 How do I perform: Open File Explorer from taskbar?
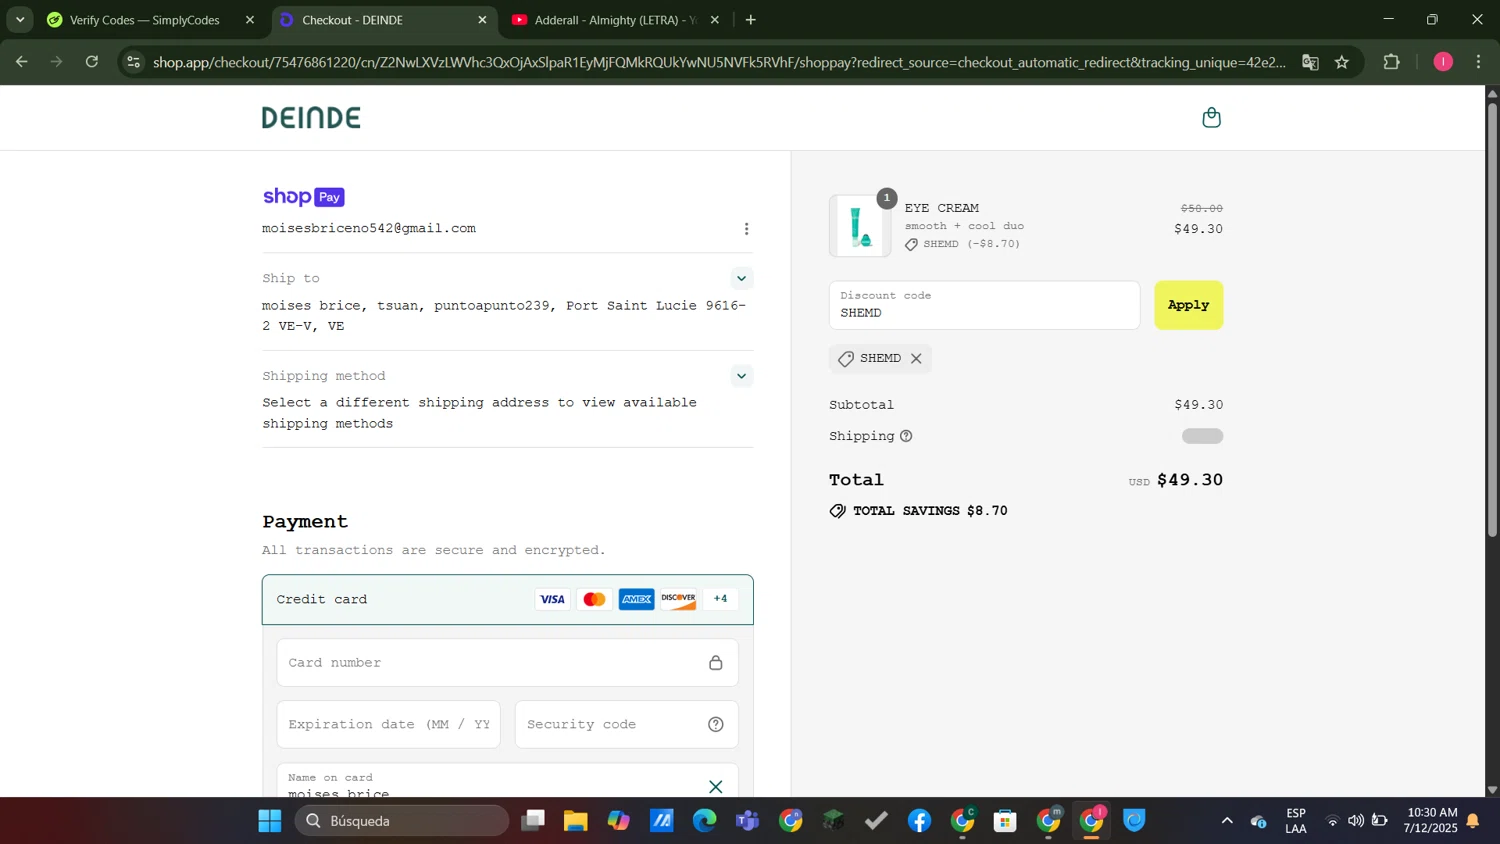point(575,821)
